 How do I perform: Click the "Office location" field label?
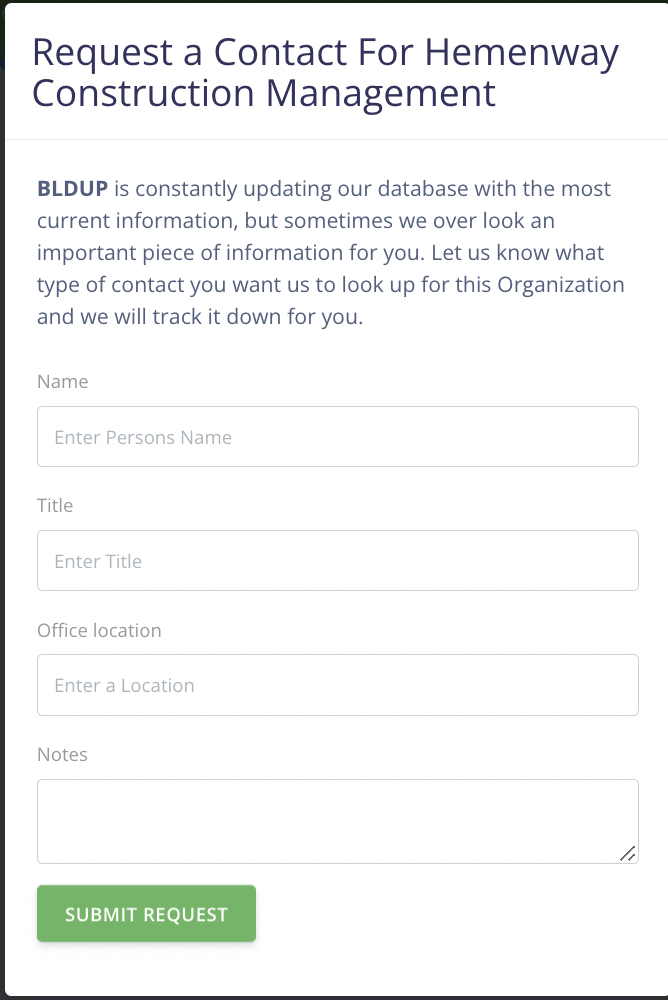(99, 631)
